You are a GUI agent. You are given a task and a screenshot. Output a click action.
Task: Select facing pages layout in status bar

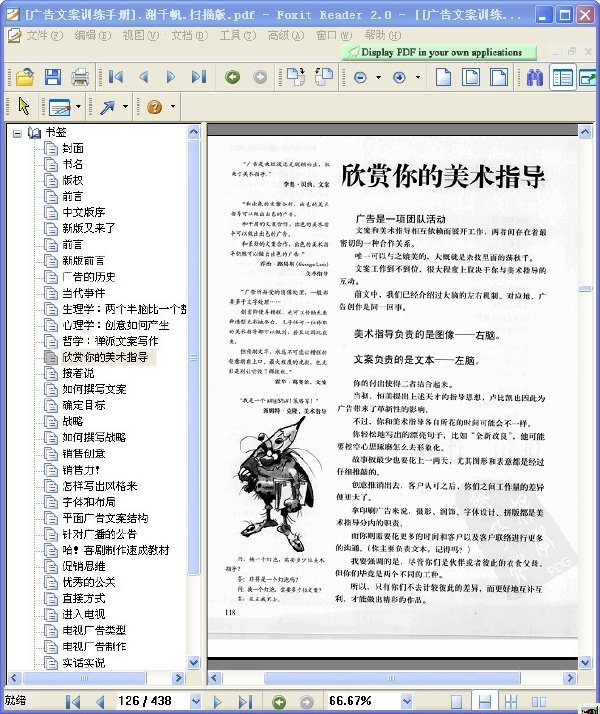tap(539, 702)
